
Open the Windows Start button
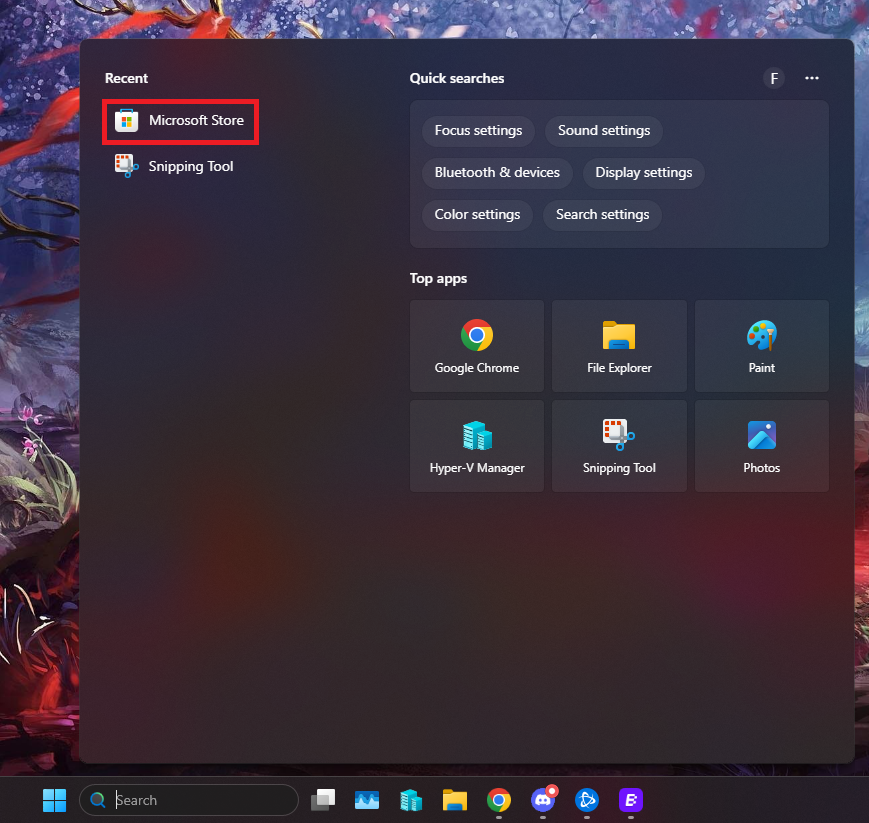click(x=54, y=800)
